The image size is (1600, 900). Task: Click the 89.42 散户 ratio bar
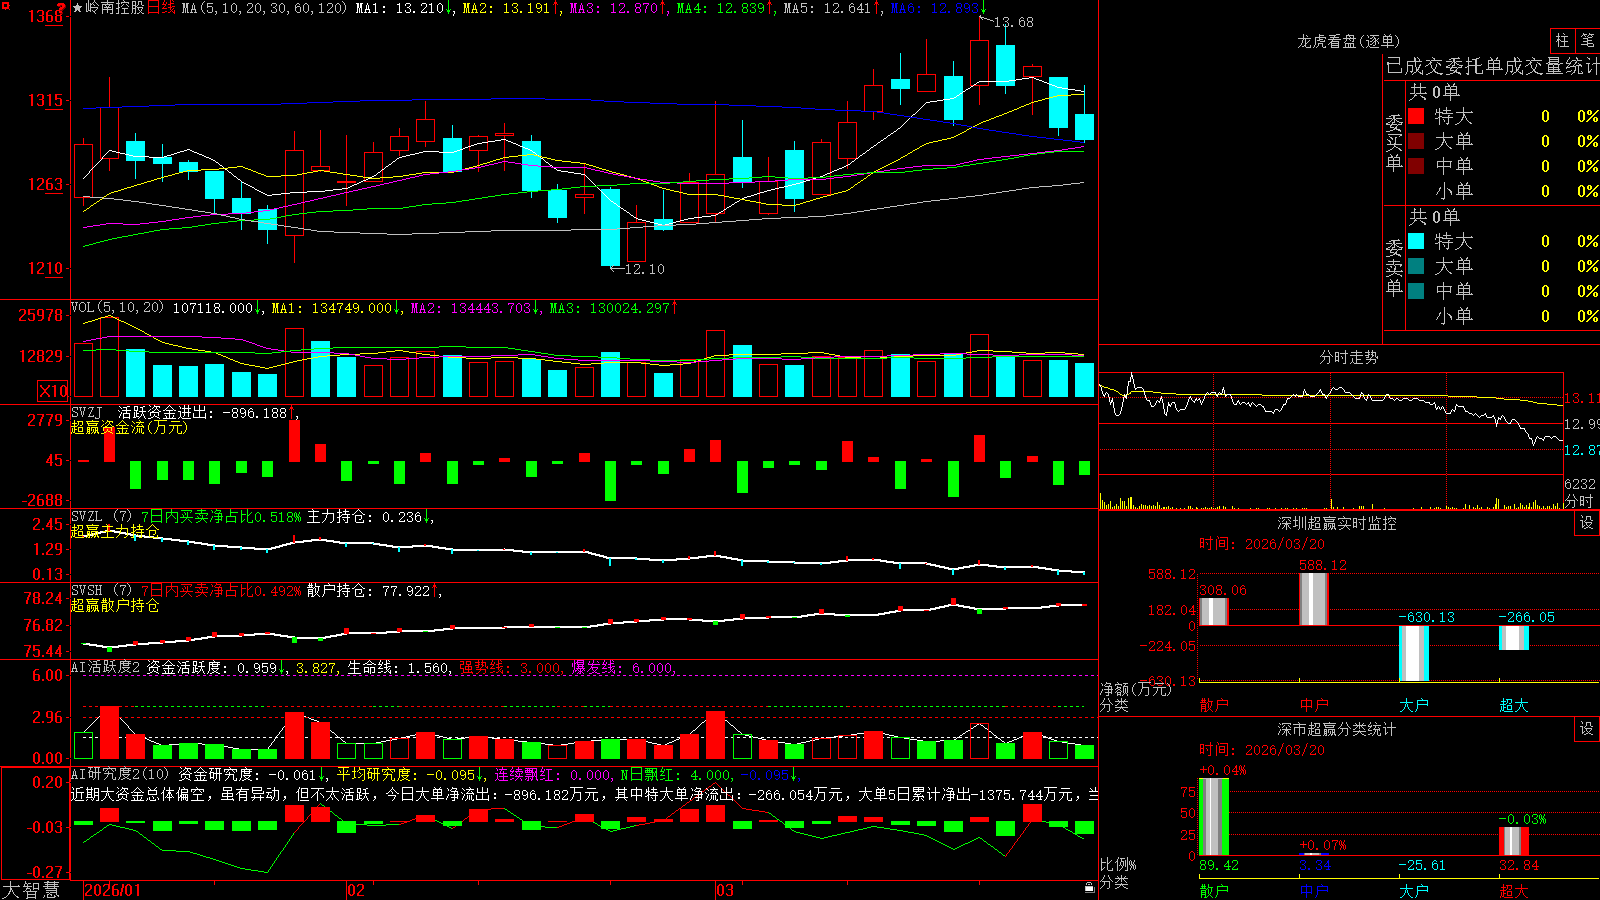[x=1213, y=816]
